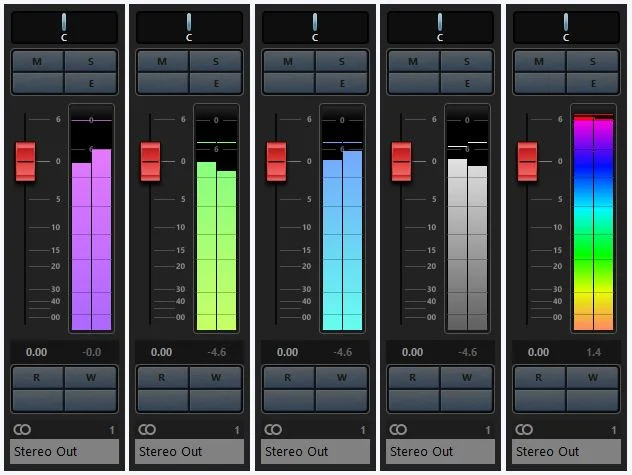Open channel settings E on white-meter strip
This screenshot has height=475, width=632.
[x=467, y=83]
